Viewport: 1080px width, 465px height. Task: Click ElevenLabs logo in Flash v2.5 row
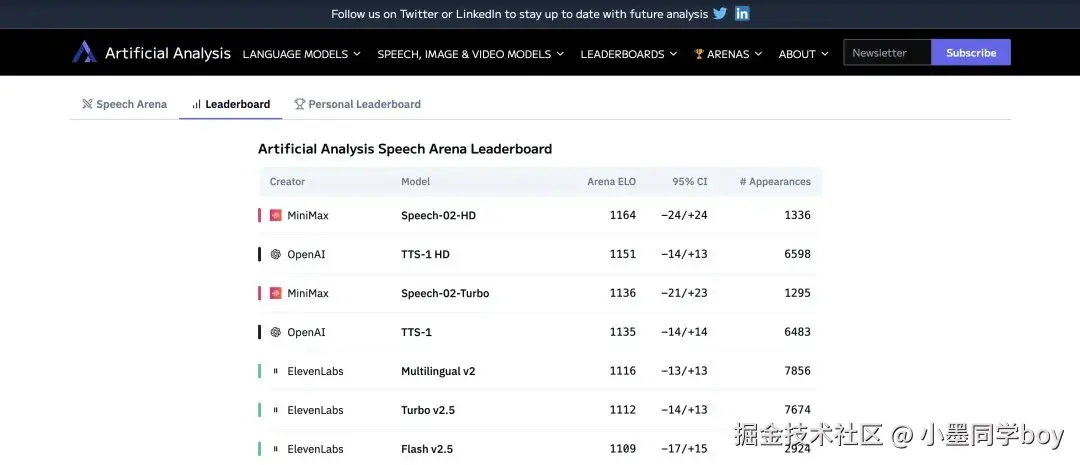[276, 449]
